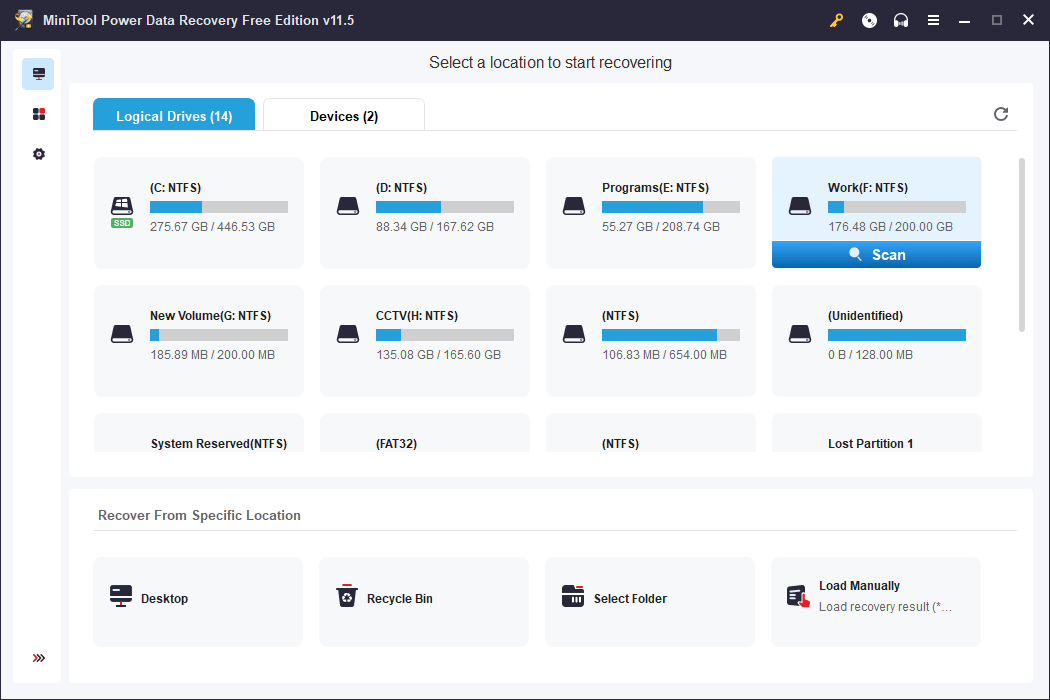Select the Logical Drives (14) tab
This screenshot has height=700, width=1050.
tap(174, 116)
